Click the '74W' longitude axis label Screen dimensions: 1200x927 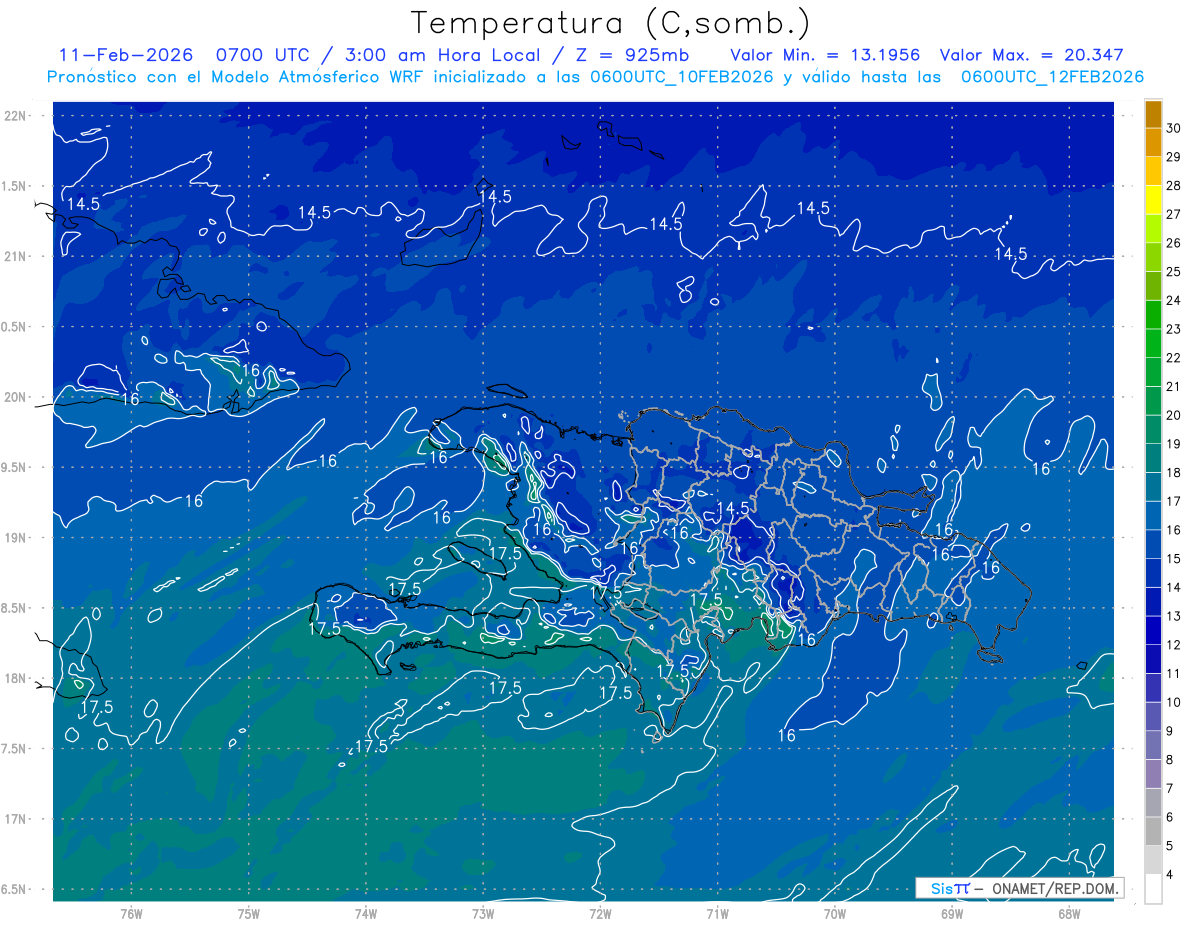point(366,913)
